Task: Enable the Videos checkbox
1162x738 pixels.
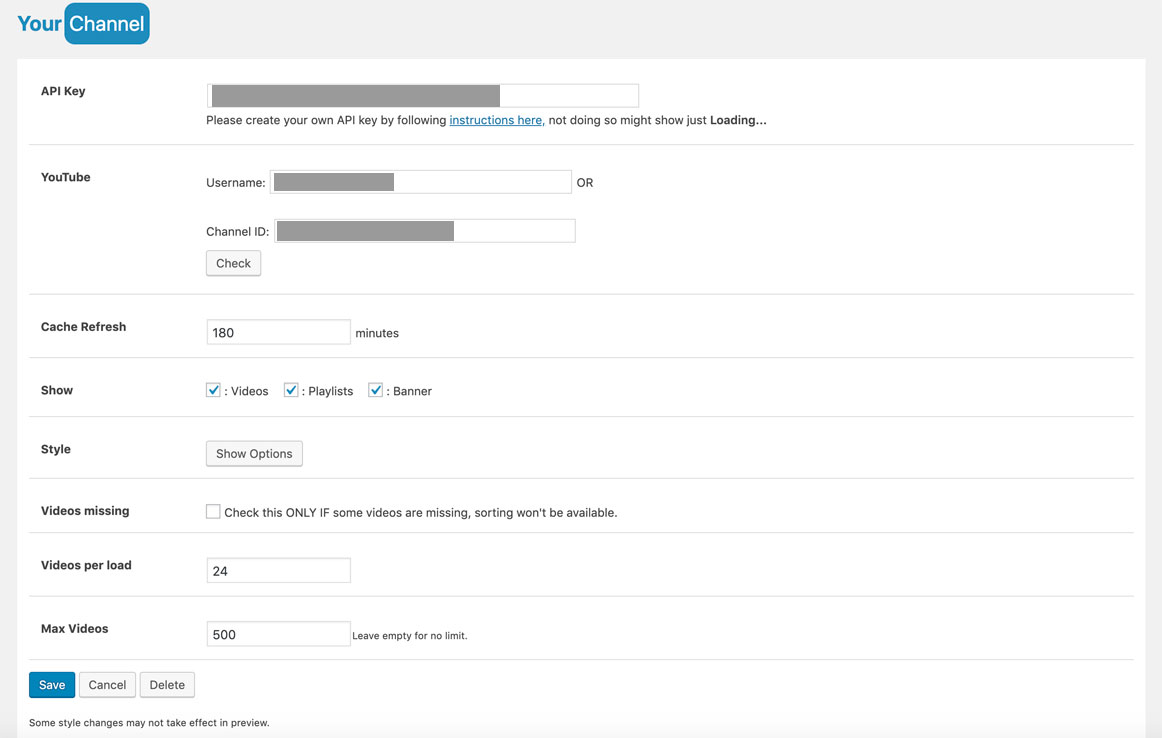Action: [x=213, y=390]
